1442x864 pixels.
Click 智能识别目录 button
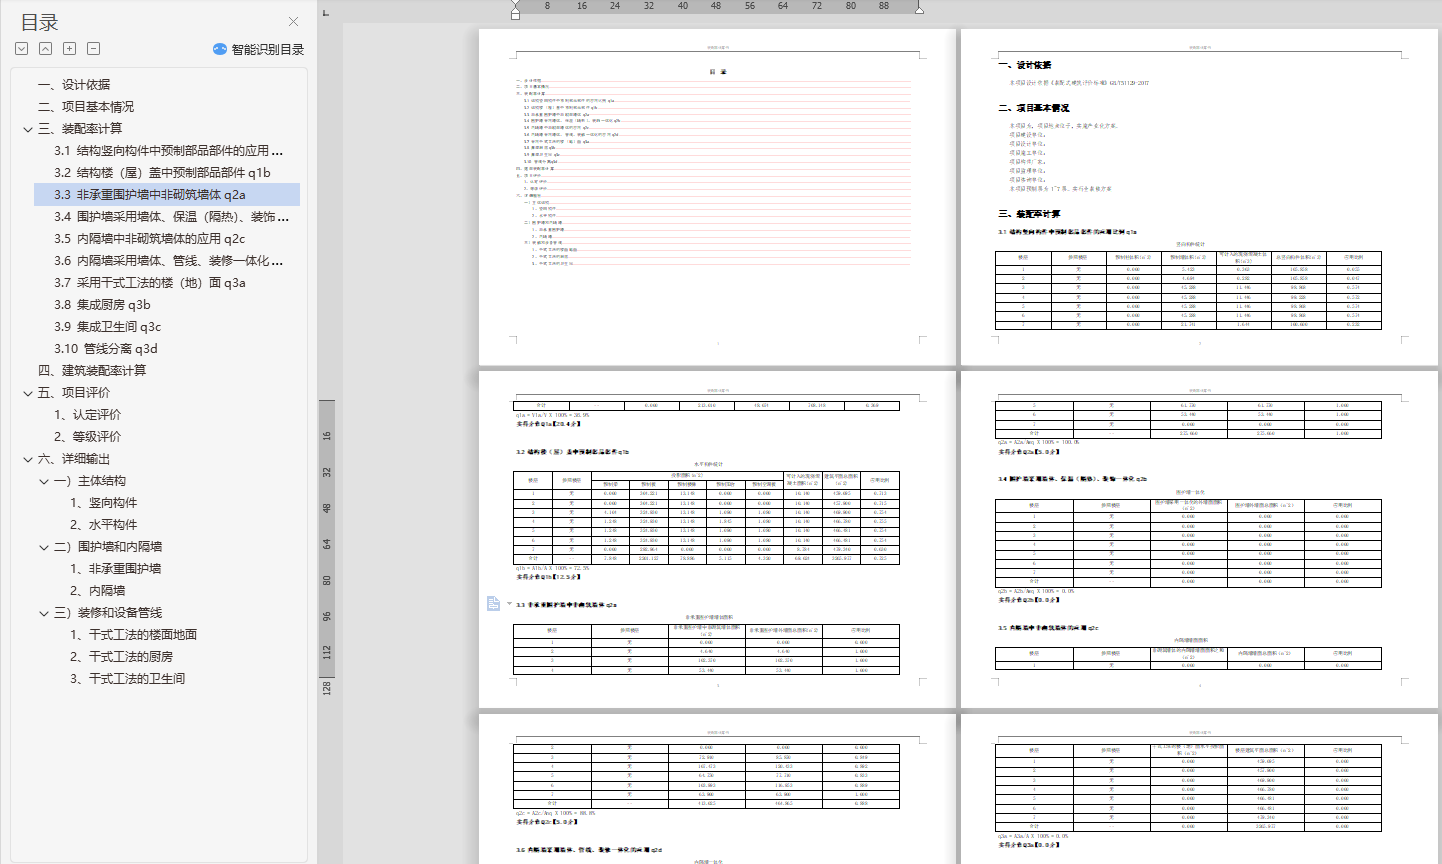pyautogui.click(x=267, y=49)
